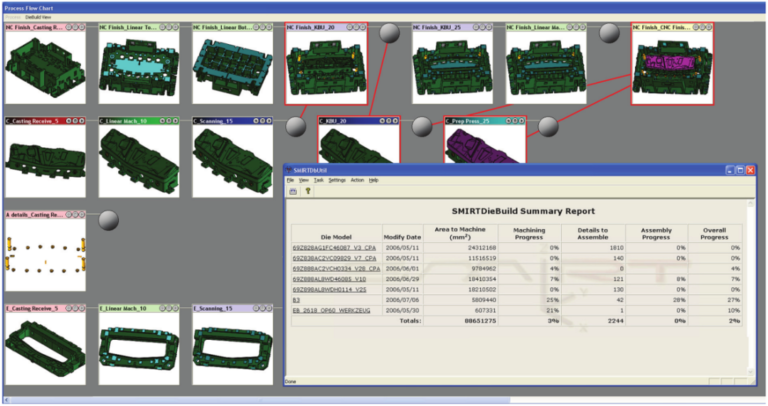Open the View menu in SMIRTDieUtil
Image resolution: width=768 pixels, height=406 pixels.
[304, 180]
